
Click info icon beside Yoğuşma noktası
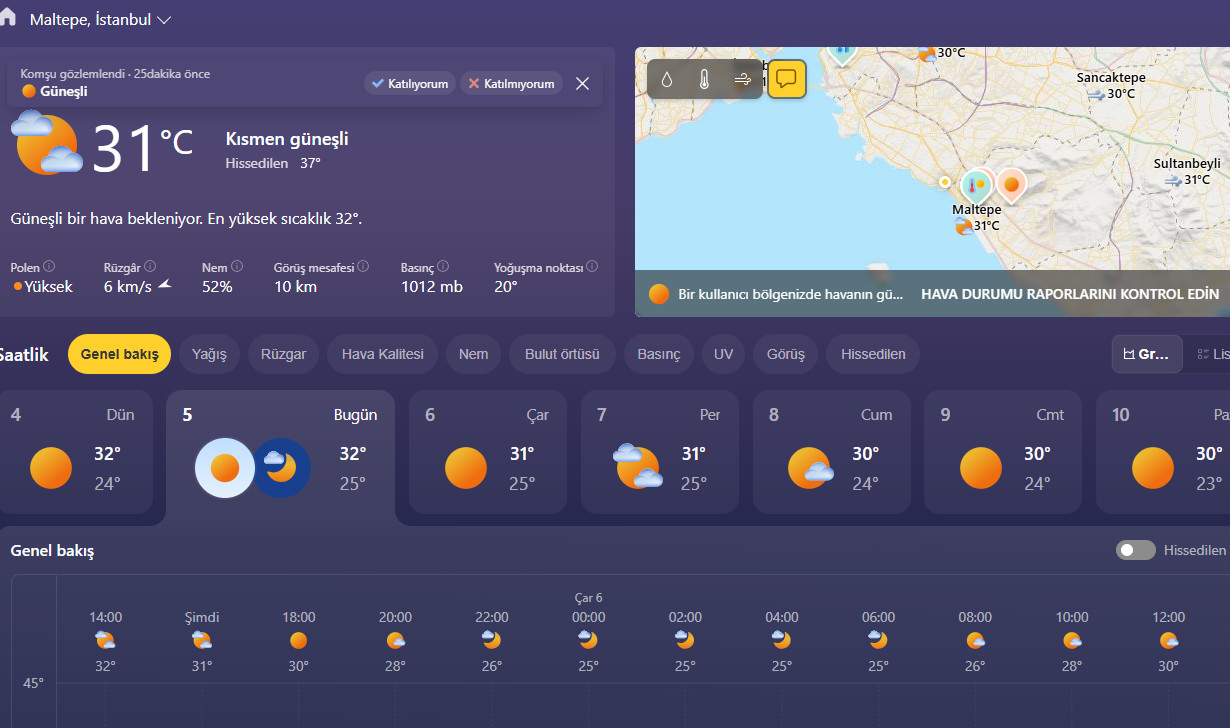point(592,267)
